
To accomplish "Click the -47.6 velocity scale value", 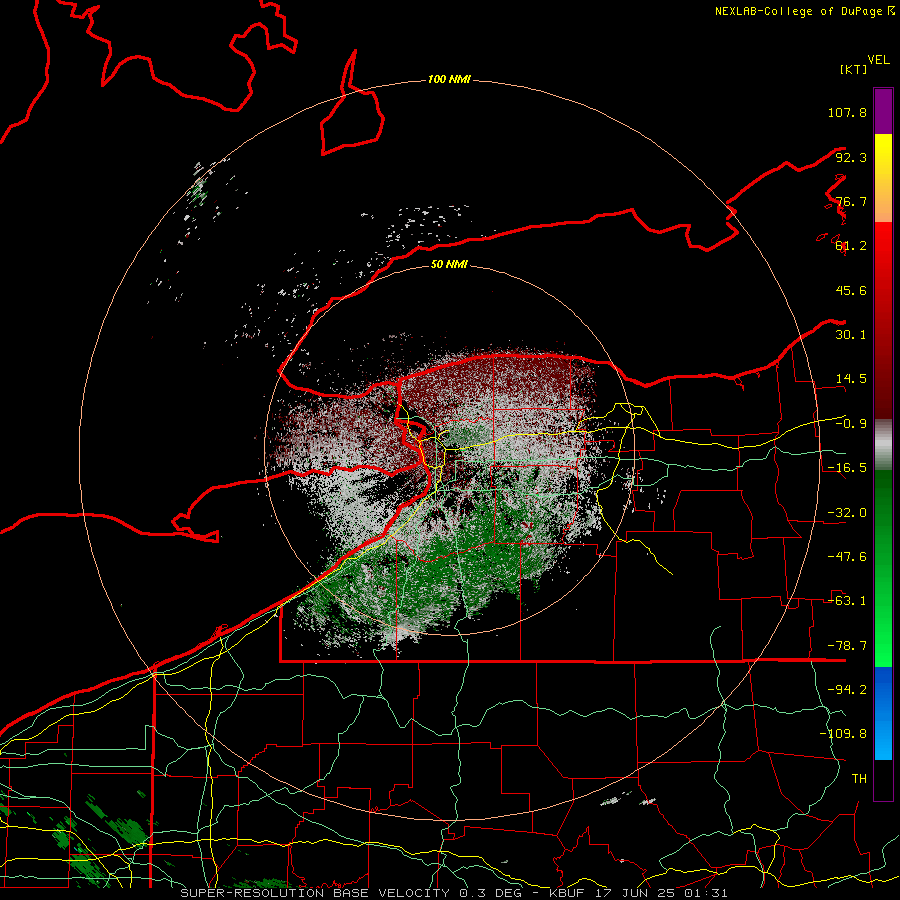I will click(847, 557).
